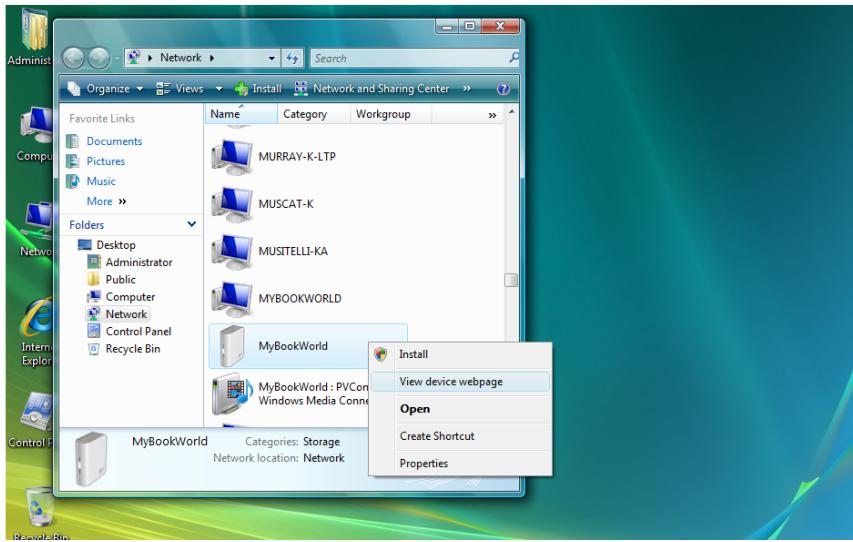Click the shield icon next to Install
The image size is (853, 542).
click(381, 354)
